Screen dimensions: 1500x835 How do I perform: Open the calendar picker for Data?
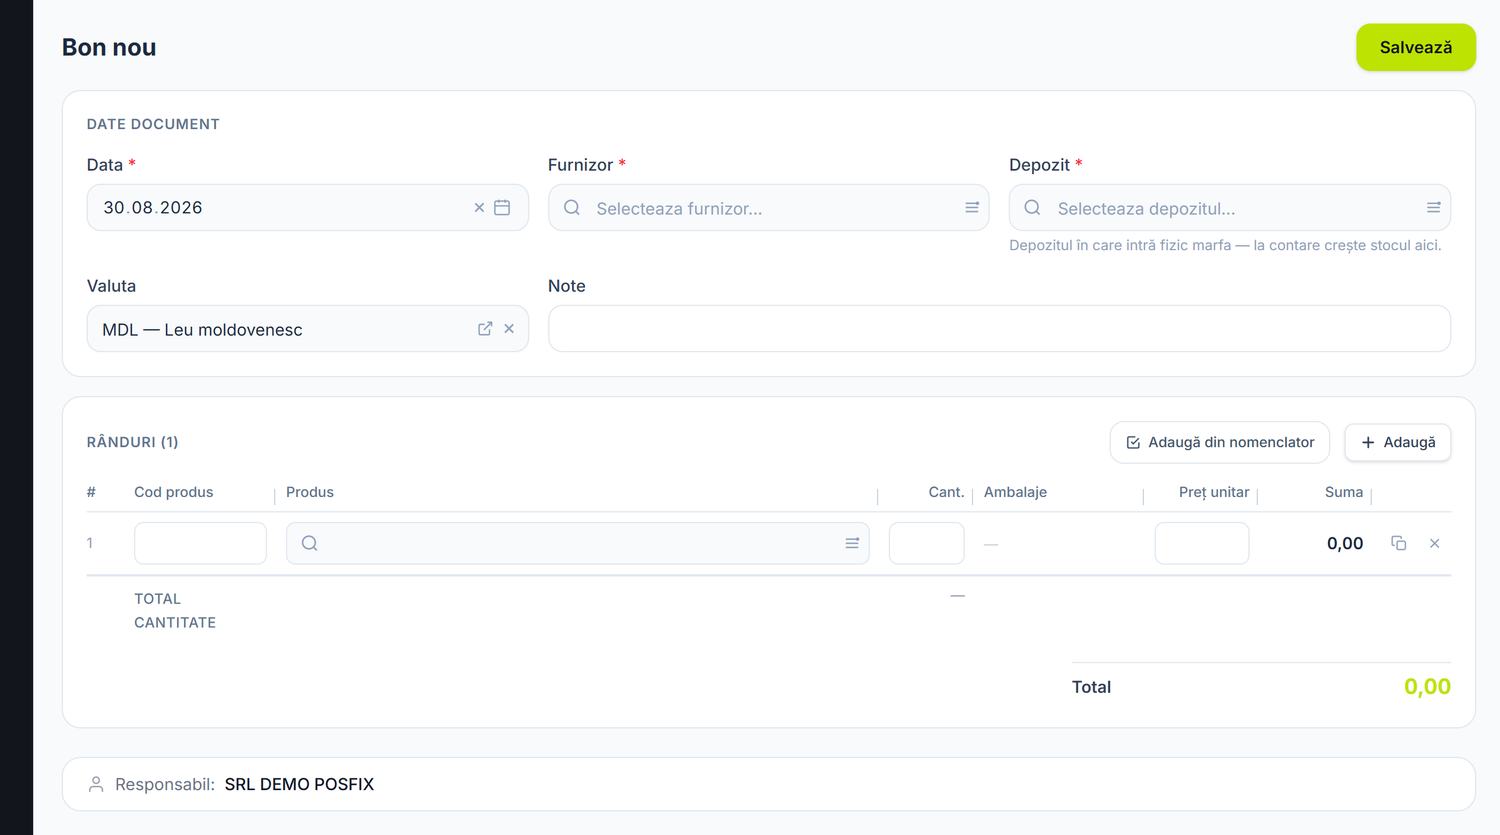502,208
